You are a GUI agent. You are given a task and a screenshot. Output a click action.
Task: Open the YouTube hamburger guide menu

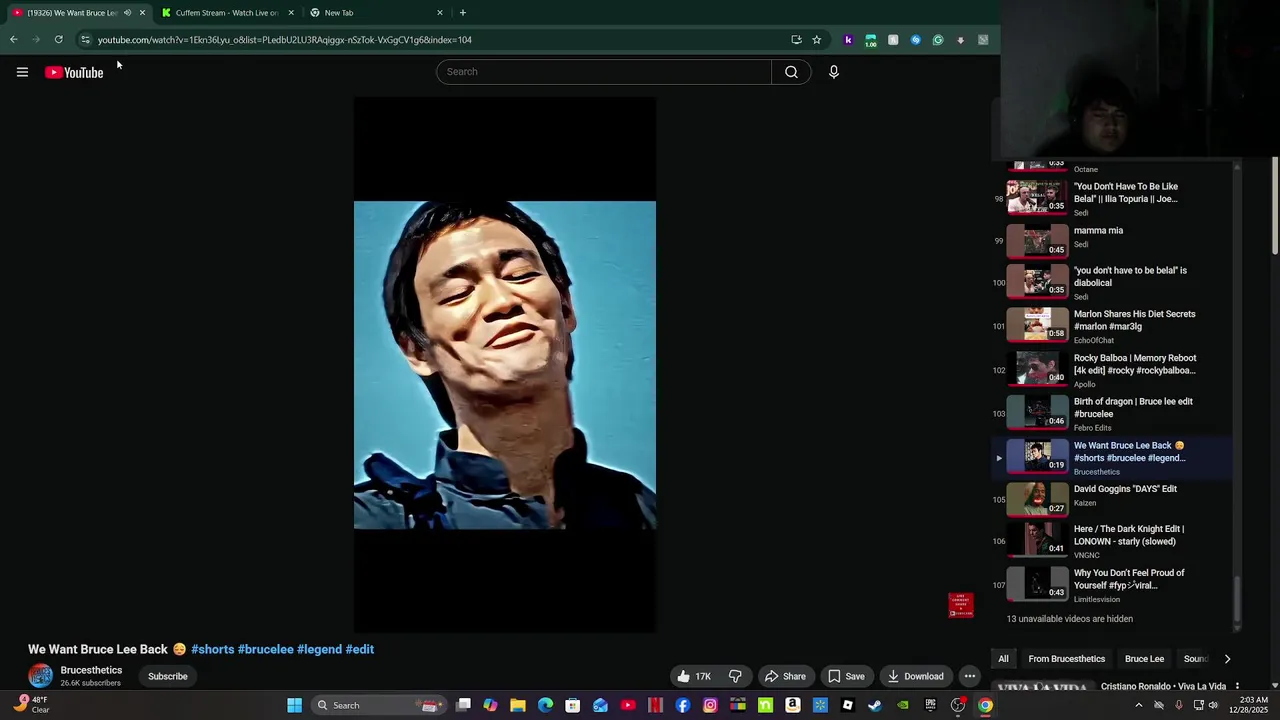point(22,72)
